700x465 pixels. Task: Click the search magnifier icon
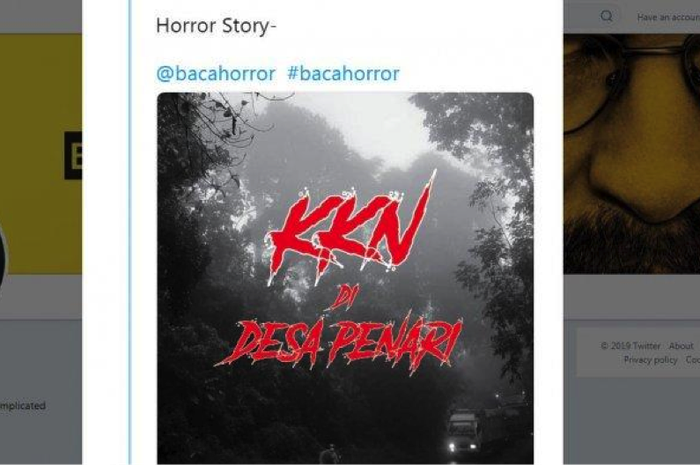click(x=606, y=17)
